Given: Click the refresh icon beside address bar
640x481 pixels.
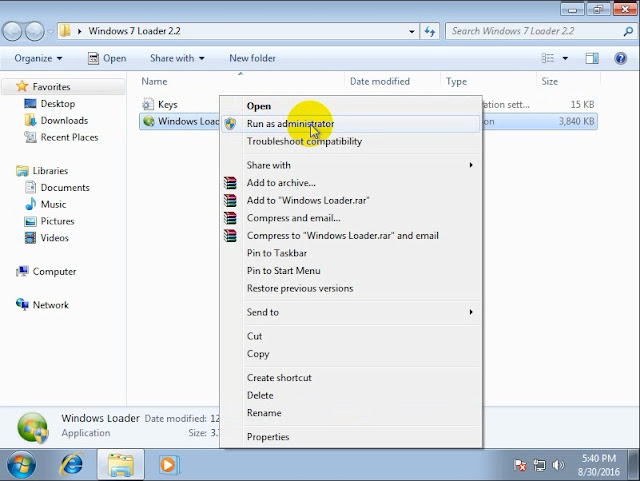Looking at the screenshot, I should coord(429,31).
